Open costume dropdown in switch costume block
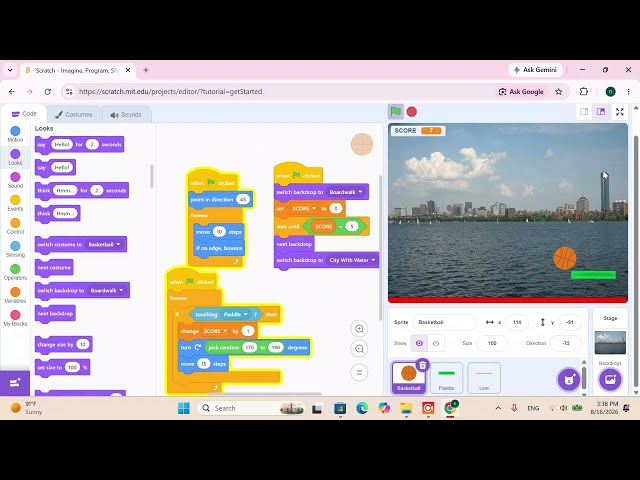The height and width of the screenshot is (480, 640). tap(104, 244)
